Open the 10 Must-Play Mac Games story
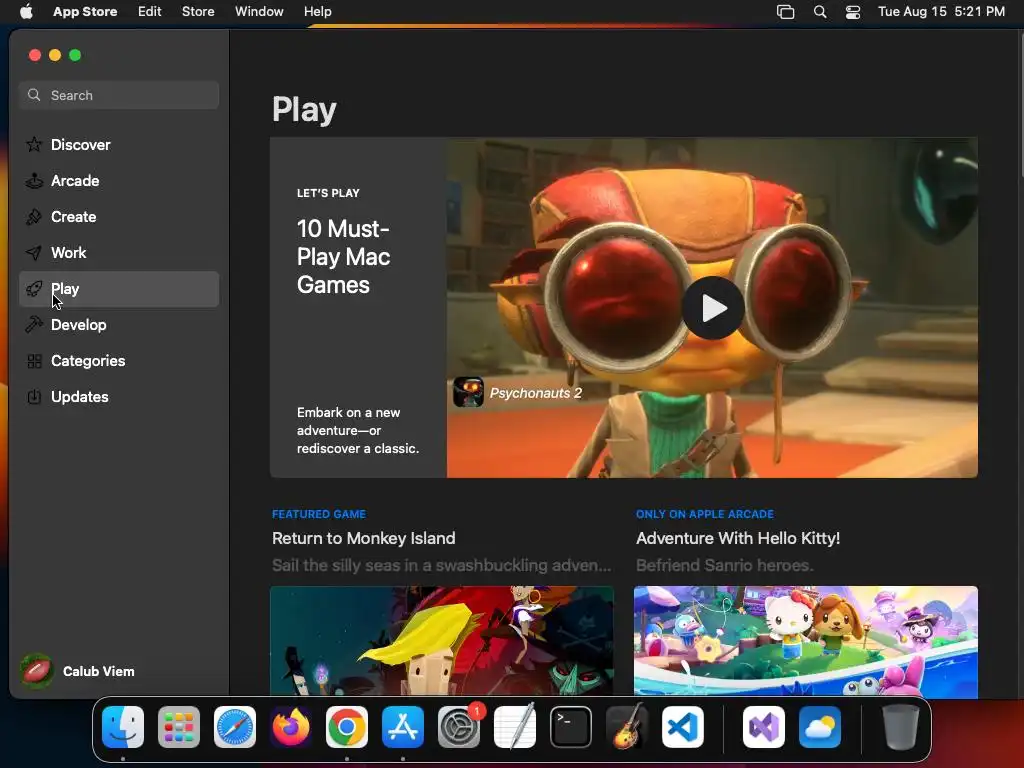This screenshot has width=1024, height=768. tap(343, 257)
